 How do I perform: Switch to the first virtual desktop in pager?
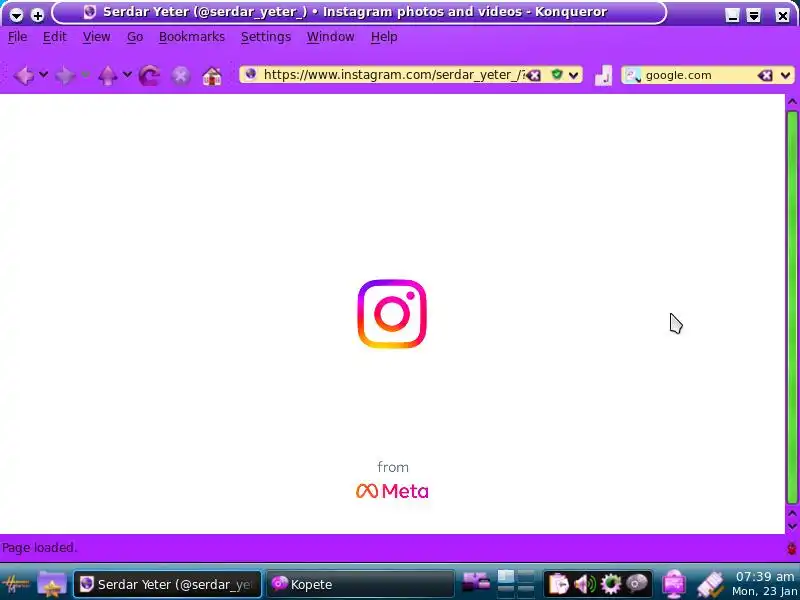pyautogui.click(x=506, y=577)
